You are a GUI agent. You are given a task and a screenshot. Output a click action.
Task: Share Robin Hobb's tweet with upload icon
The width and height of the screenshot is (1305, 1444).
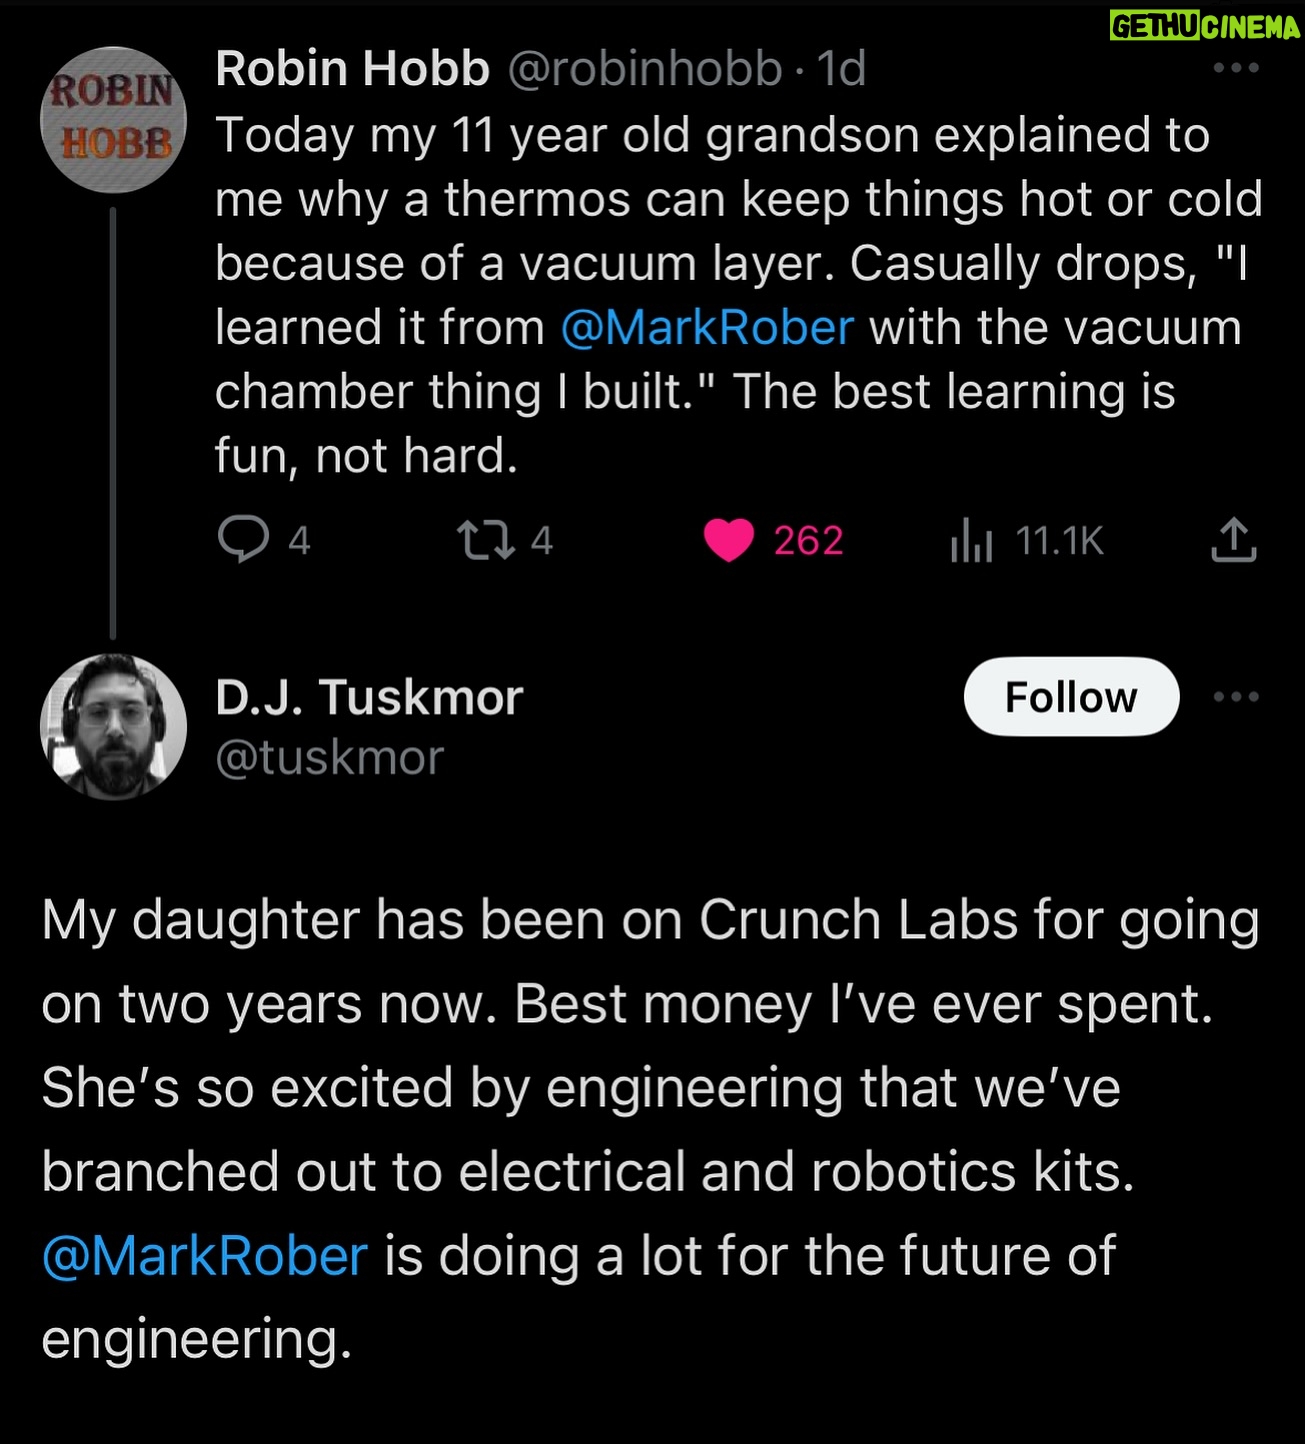click(1233, 540)
